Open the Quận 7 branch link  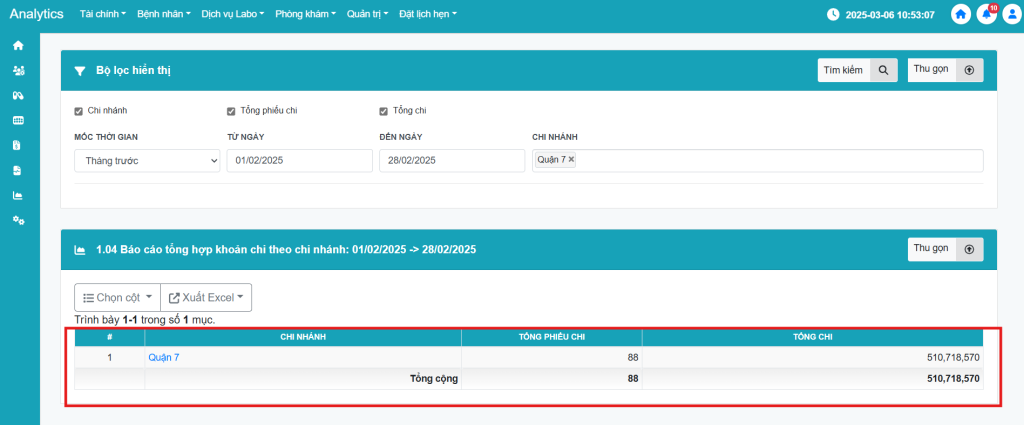tap(162, 357)
